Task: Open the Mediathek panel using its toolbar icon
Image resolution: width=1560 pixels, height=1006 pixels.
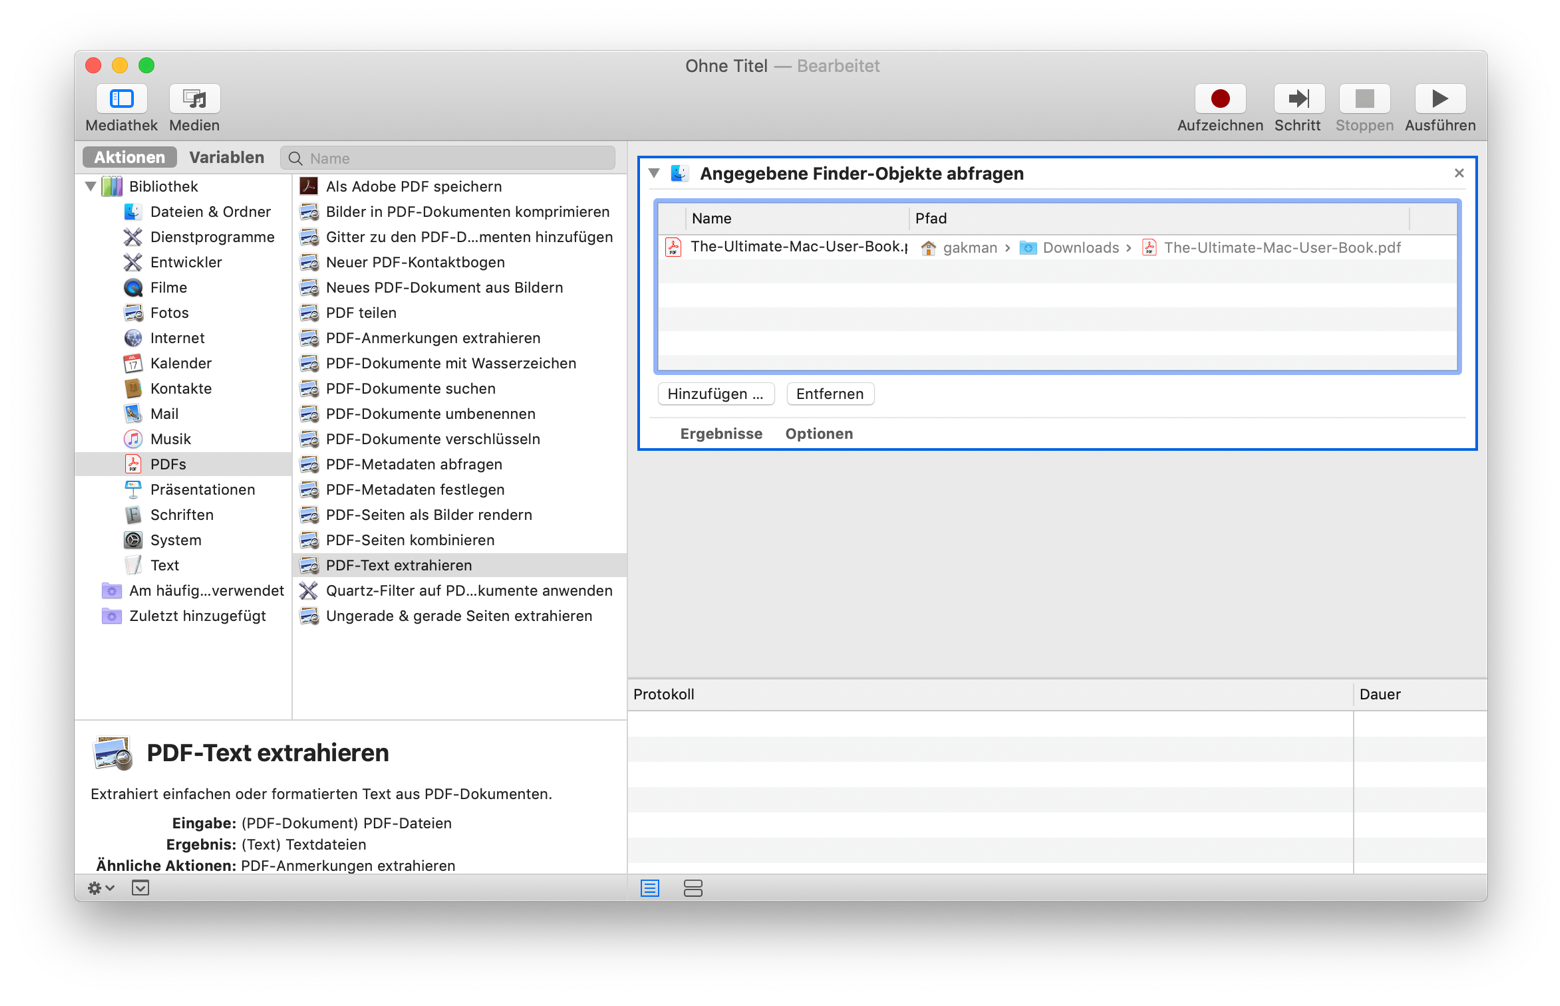Action: (x=120, y=98)
